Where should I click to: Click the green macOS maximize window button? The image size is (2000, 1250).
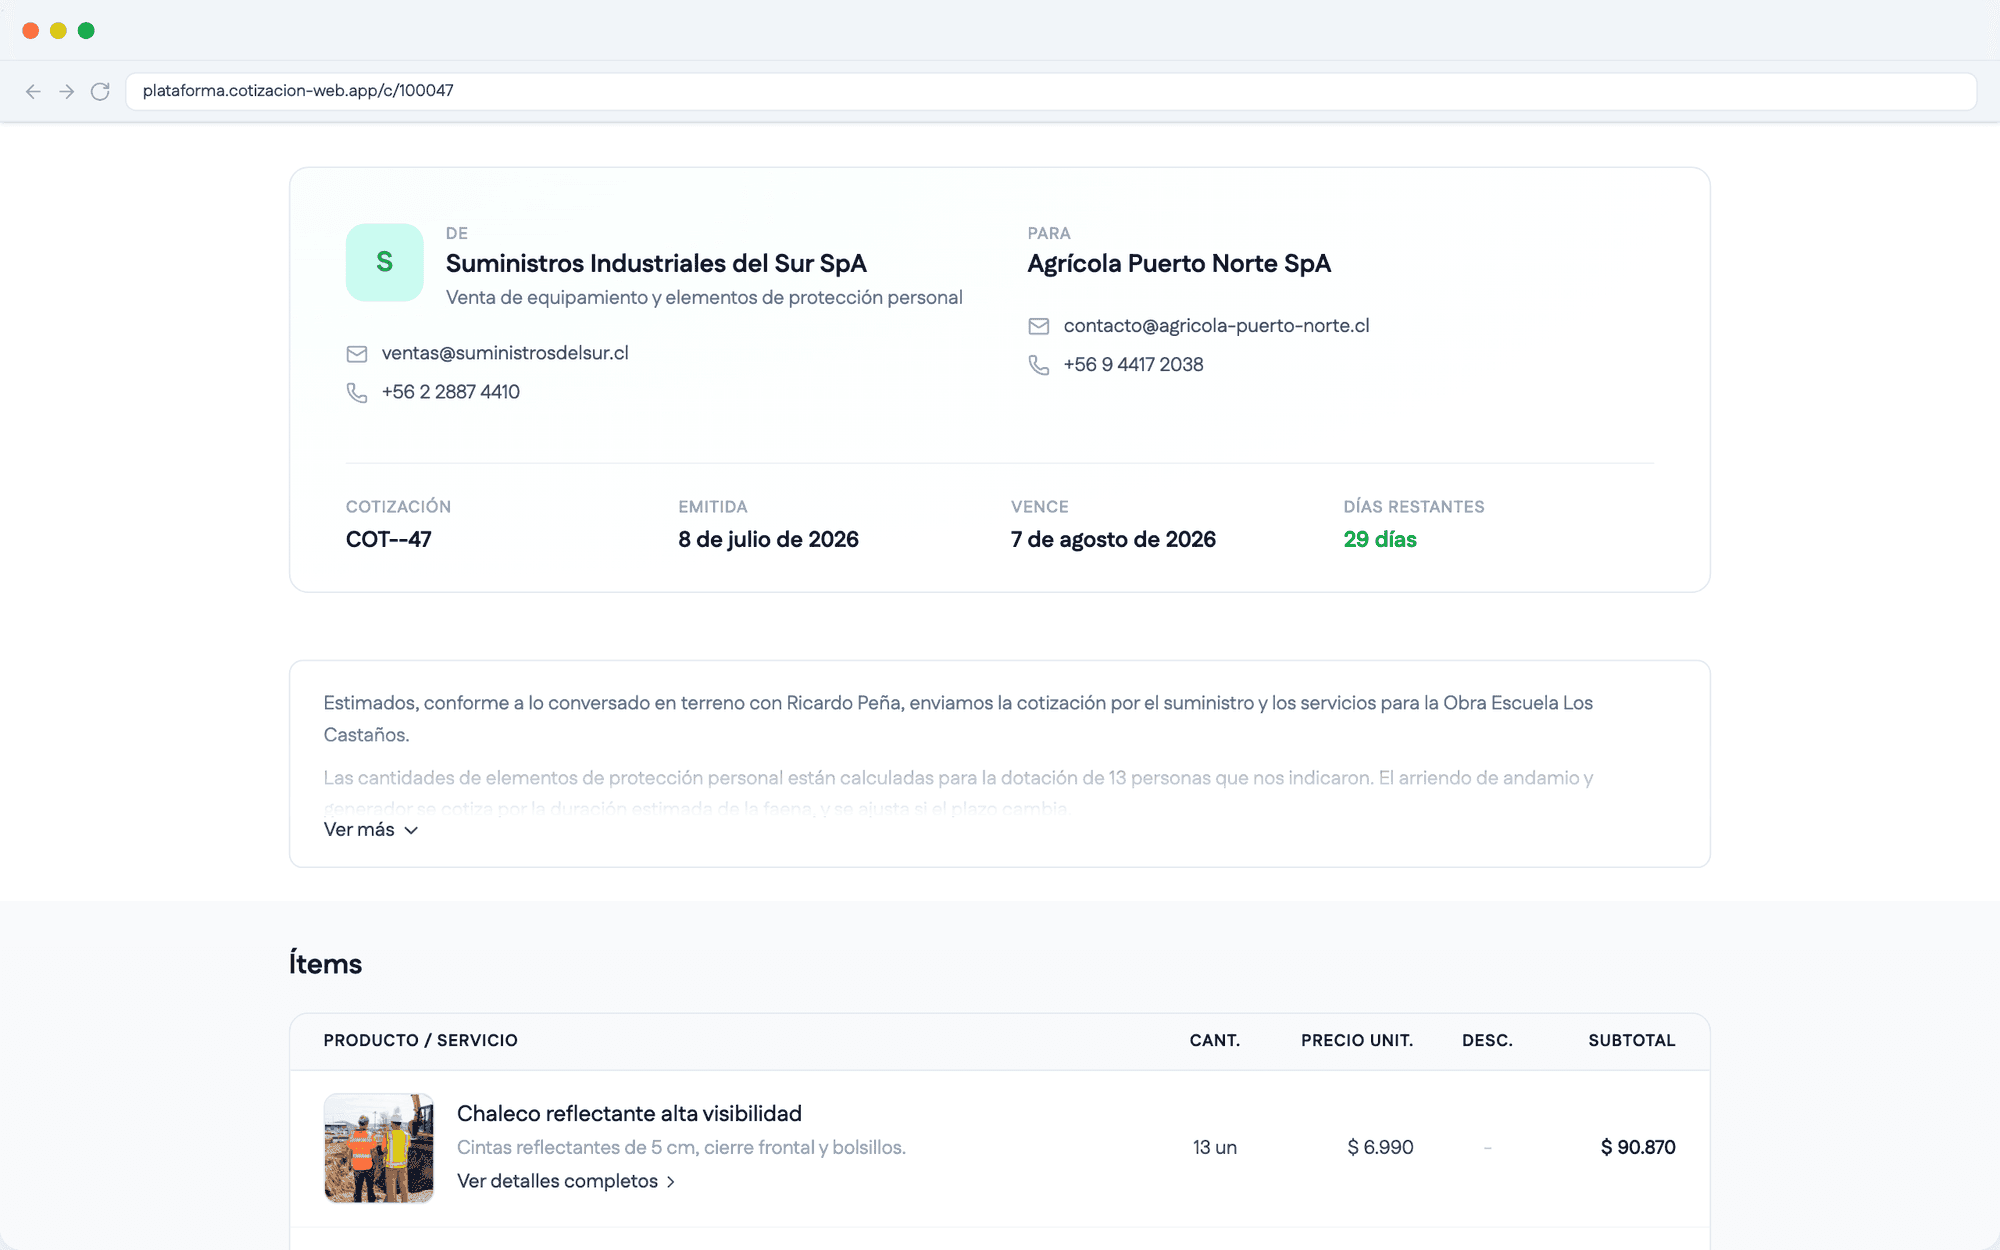click(86, 31)
